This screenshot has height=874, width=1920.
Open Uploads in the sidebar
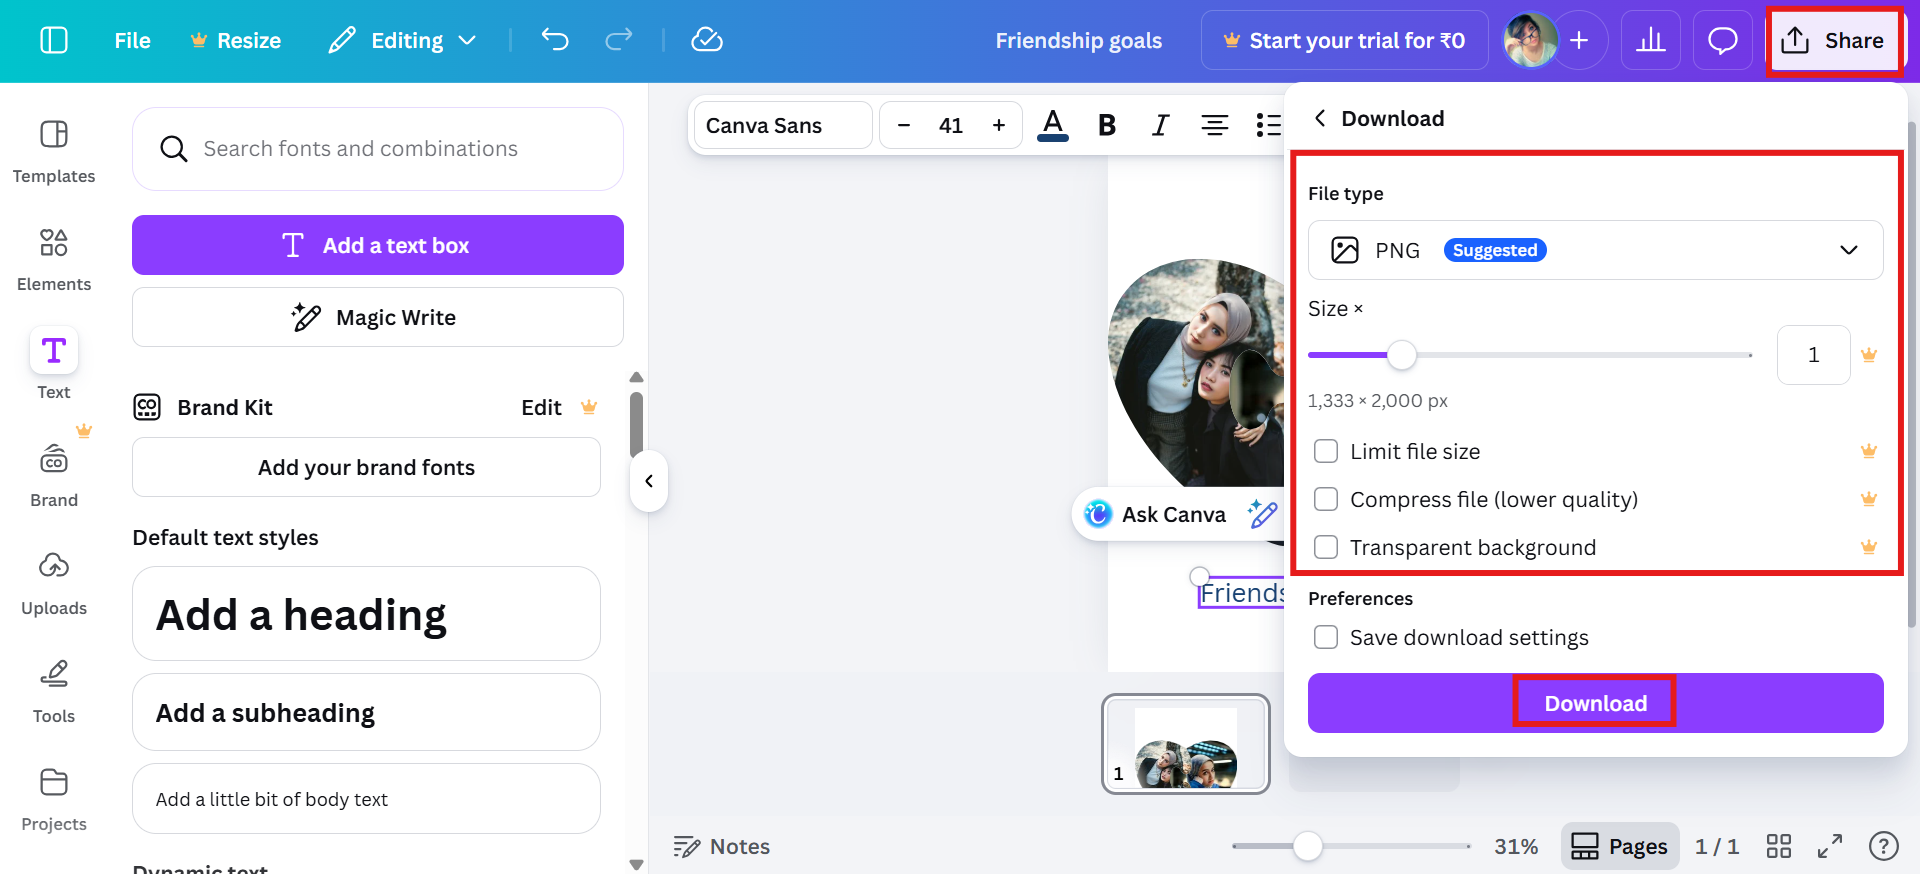pyautogui.click(x=54, y=583)
